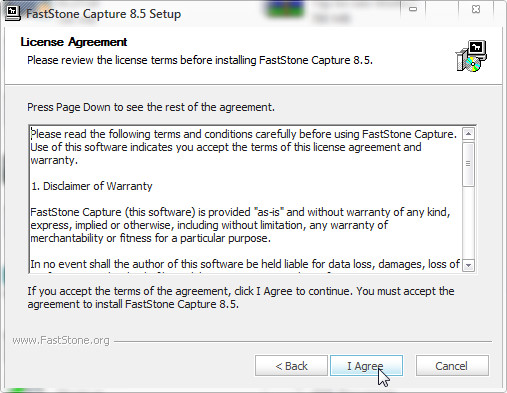Click the I Agree button

click(366, 366)
